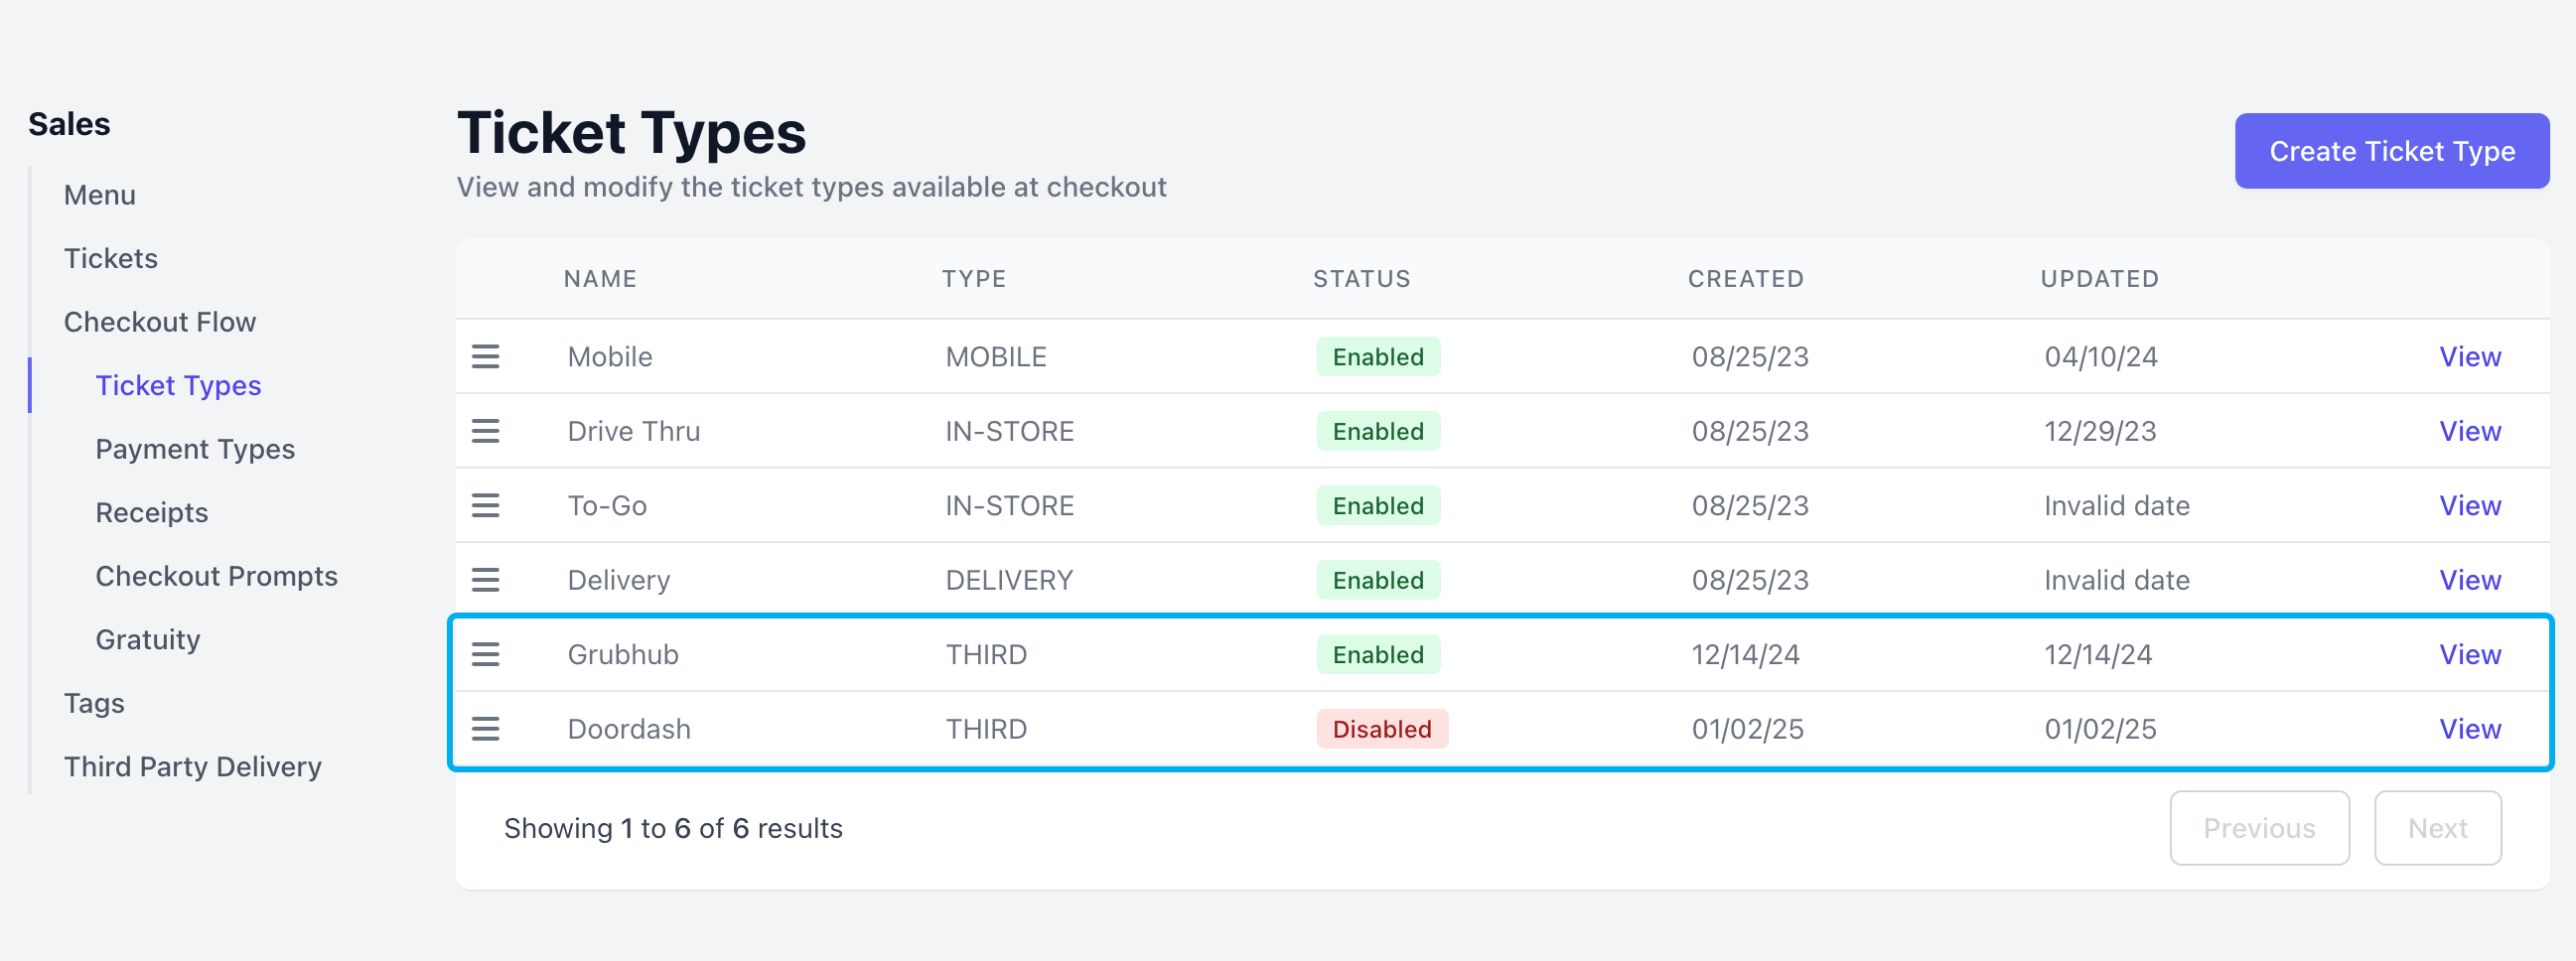
Task: Click the Enabled badge for Delivery
Action: [1378, 580]
